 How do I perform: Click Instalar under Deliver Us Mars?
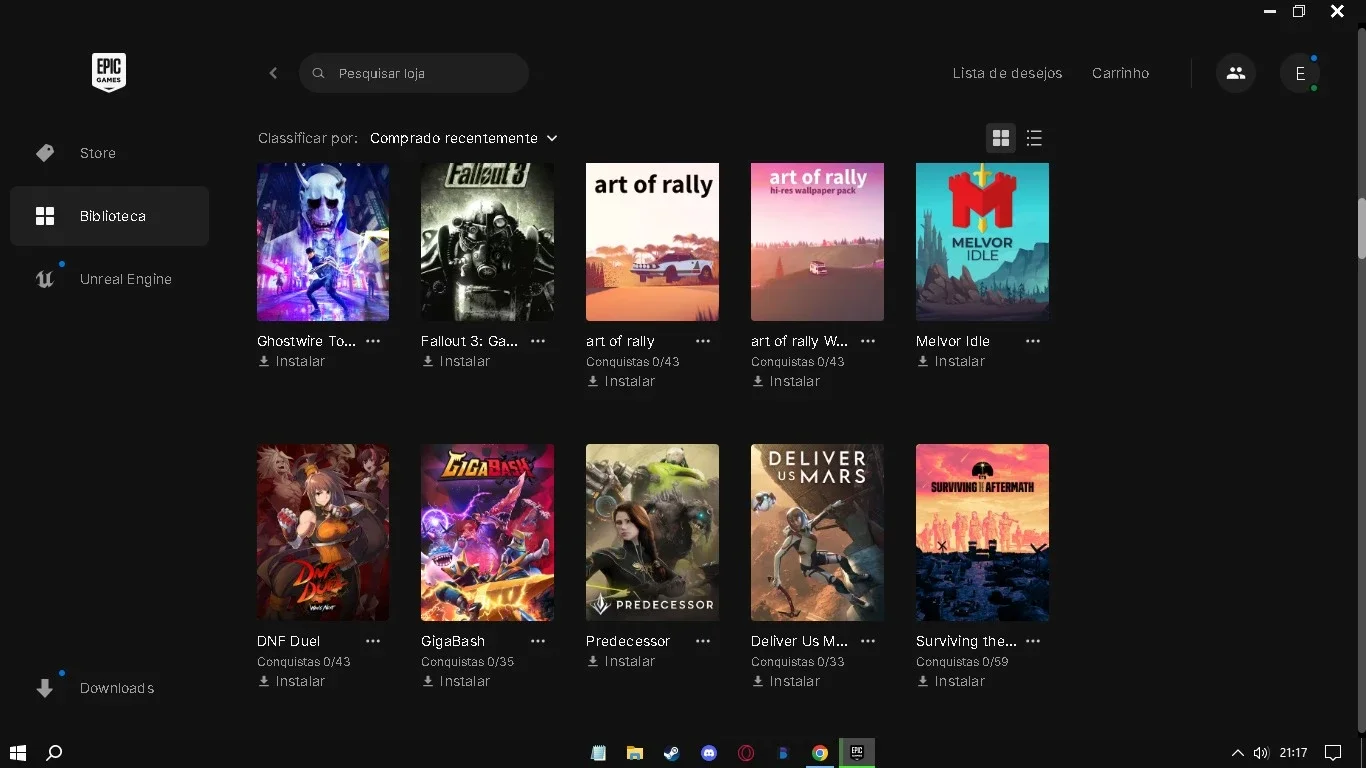786,681
